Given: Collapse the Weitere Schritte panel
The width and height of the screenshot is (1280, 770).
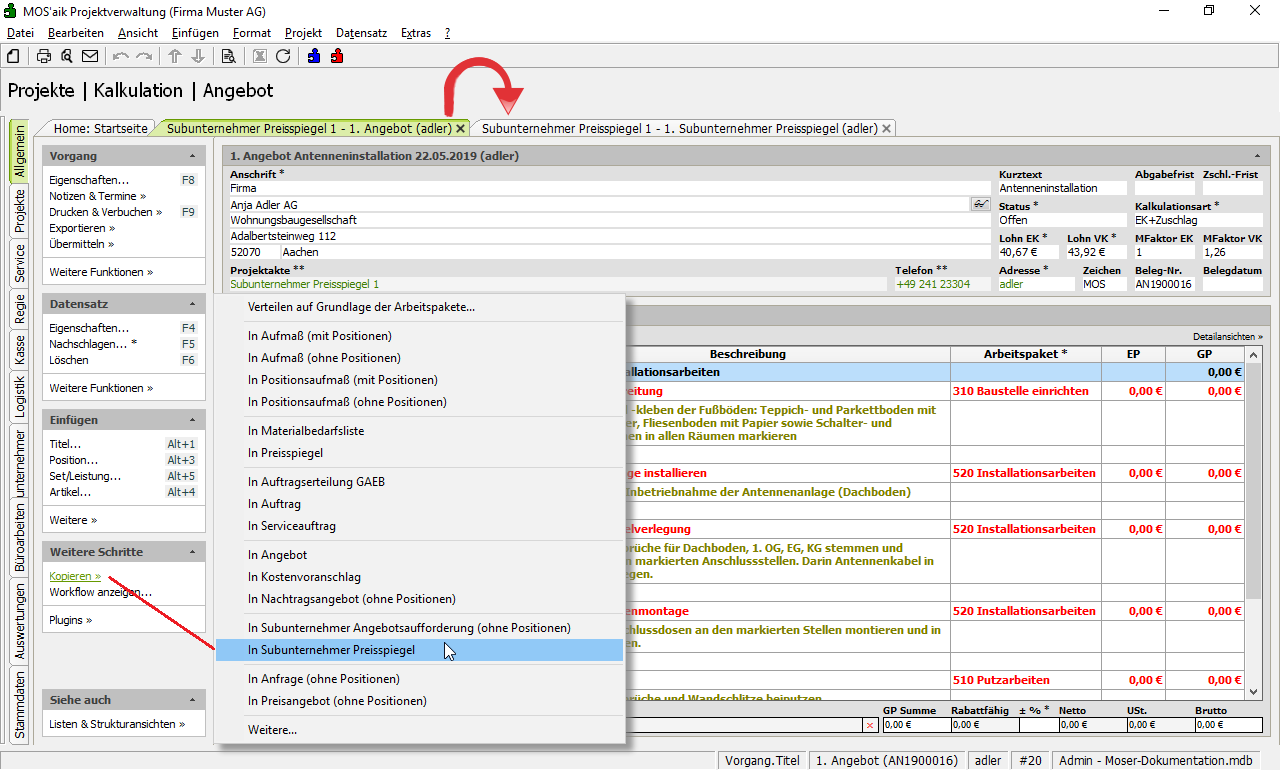Looking at the screenshot, I should (x=192, y=552).
